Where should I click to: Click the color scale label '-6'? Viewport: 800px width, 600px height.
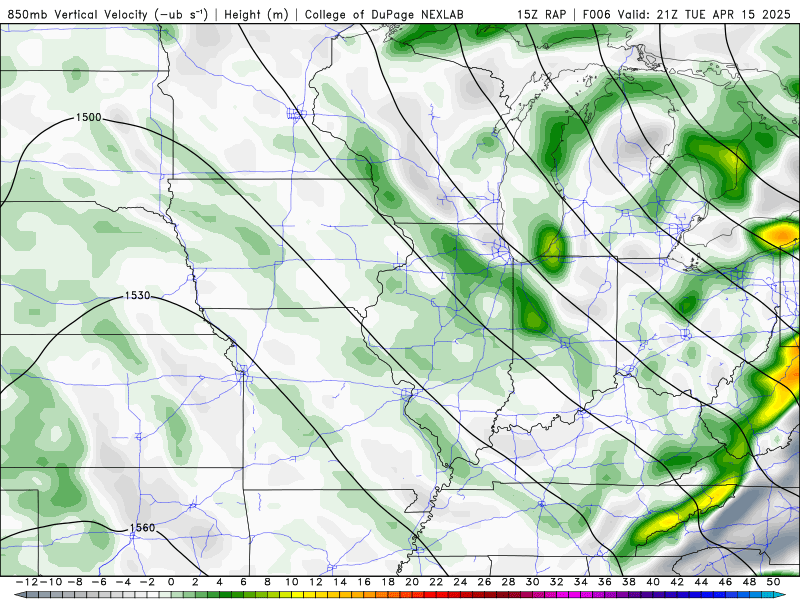coord(99,582)
